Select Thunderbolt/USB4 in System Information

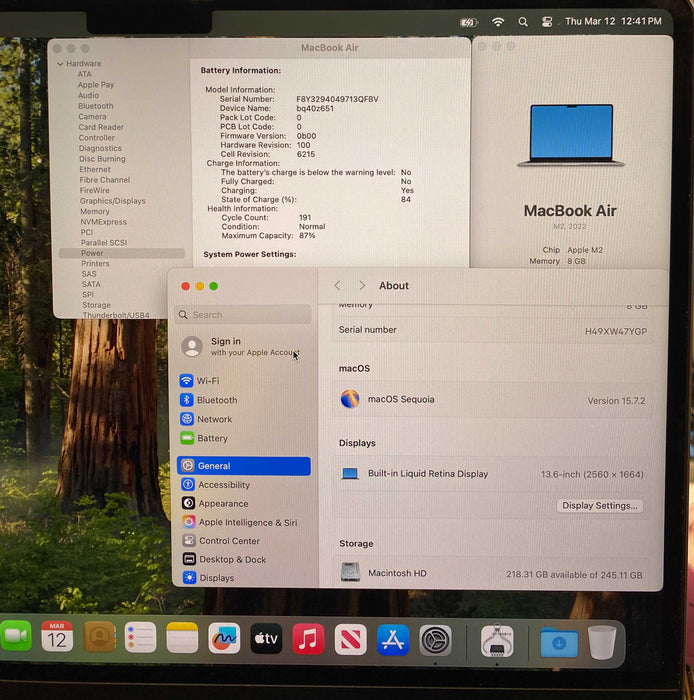[x=116, y=315]
